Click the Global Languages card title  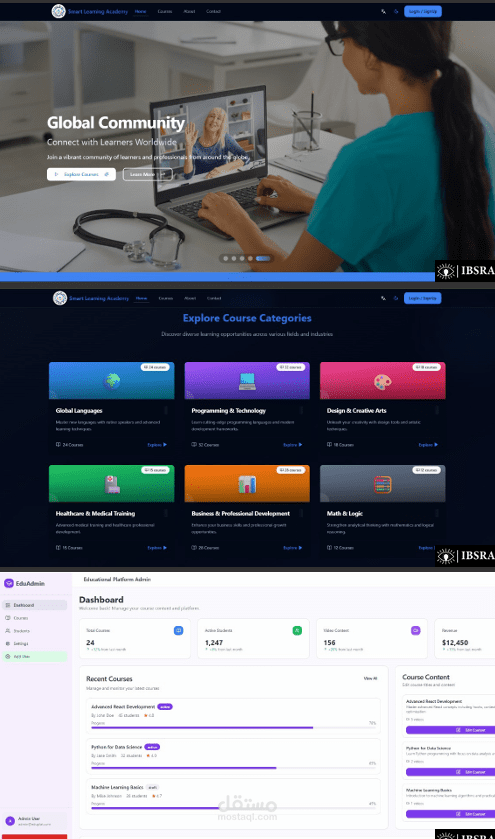[79, 411]
